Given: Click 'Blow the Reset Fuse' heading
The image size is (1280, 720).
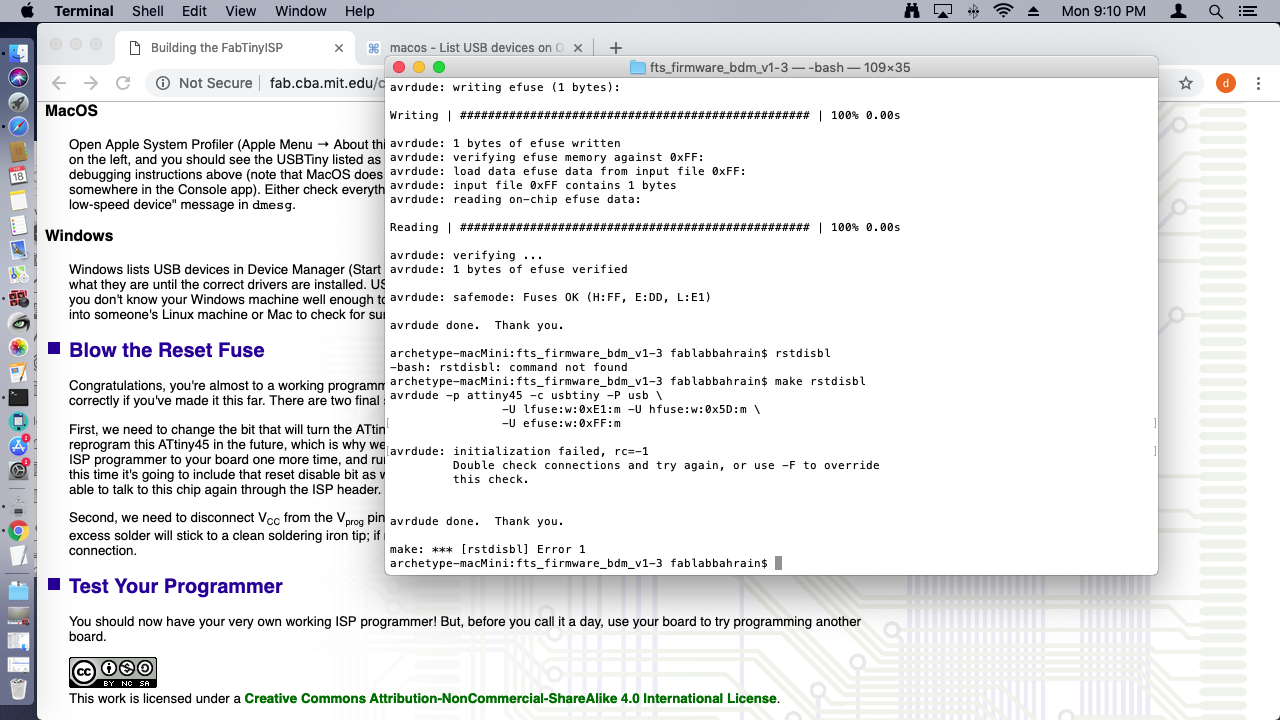Looking at the screenshot, I should pyautogui.click(x=167, y=350).
